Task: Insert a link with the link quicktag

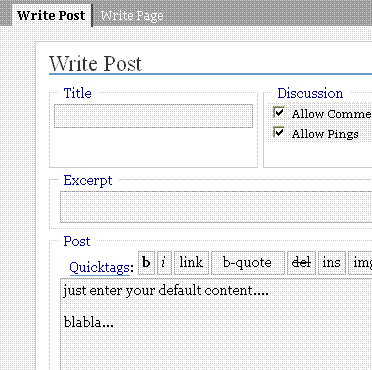Action: (x=191, y=263)
